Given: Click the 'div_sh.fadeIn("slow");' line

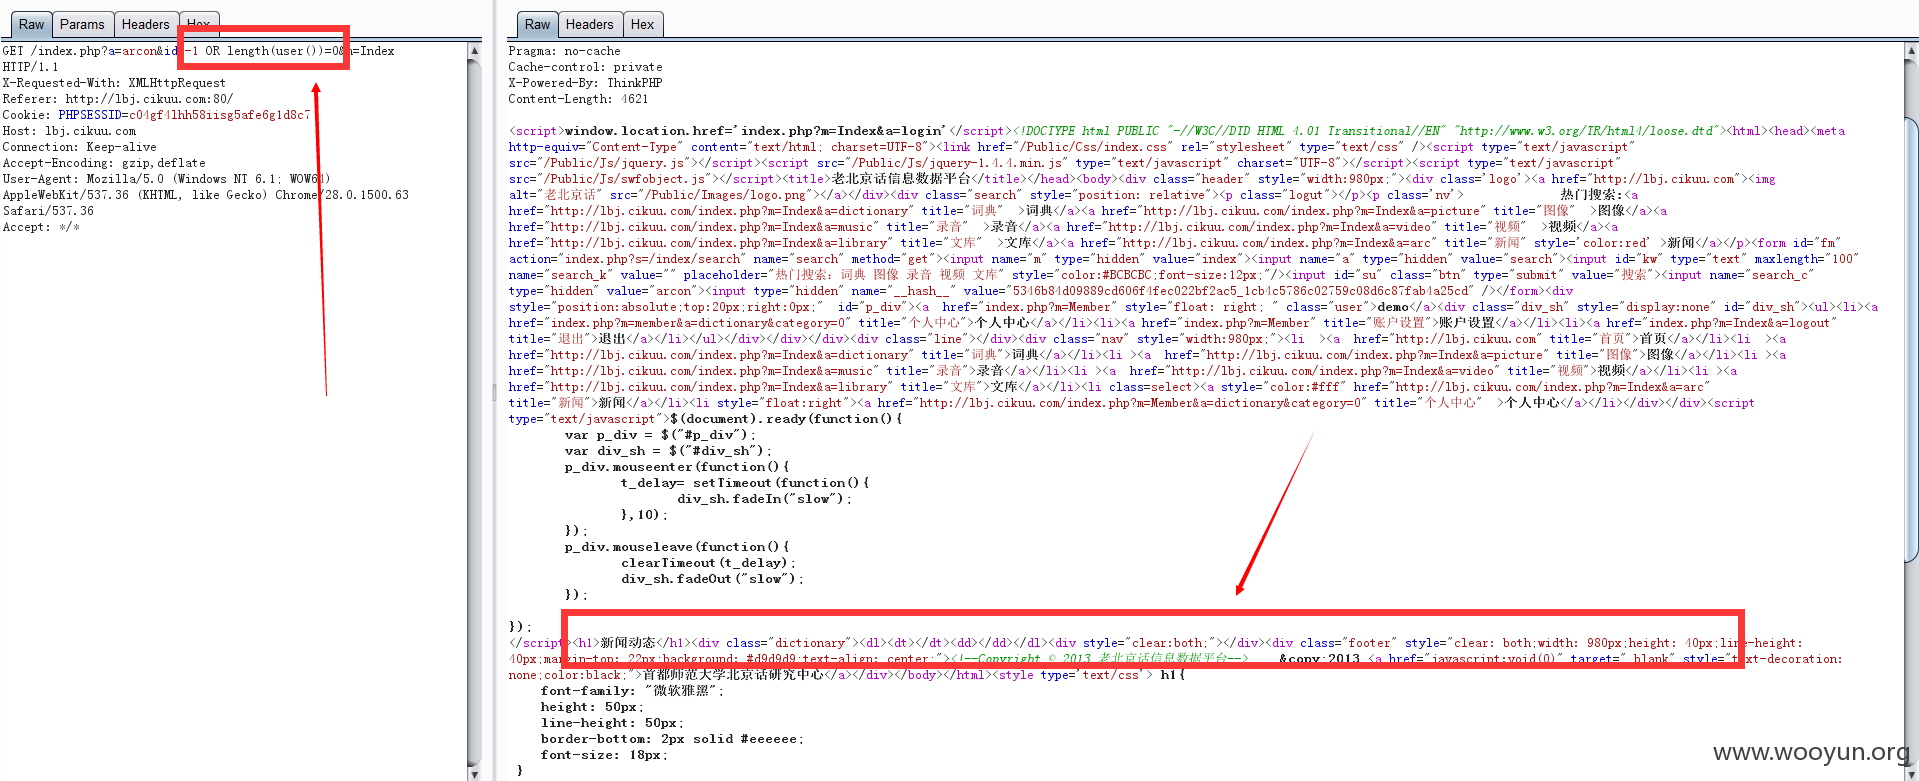Looking at the screenshot, I should (764, 499).
